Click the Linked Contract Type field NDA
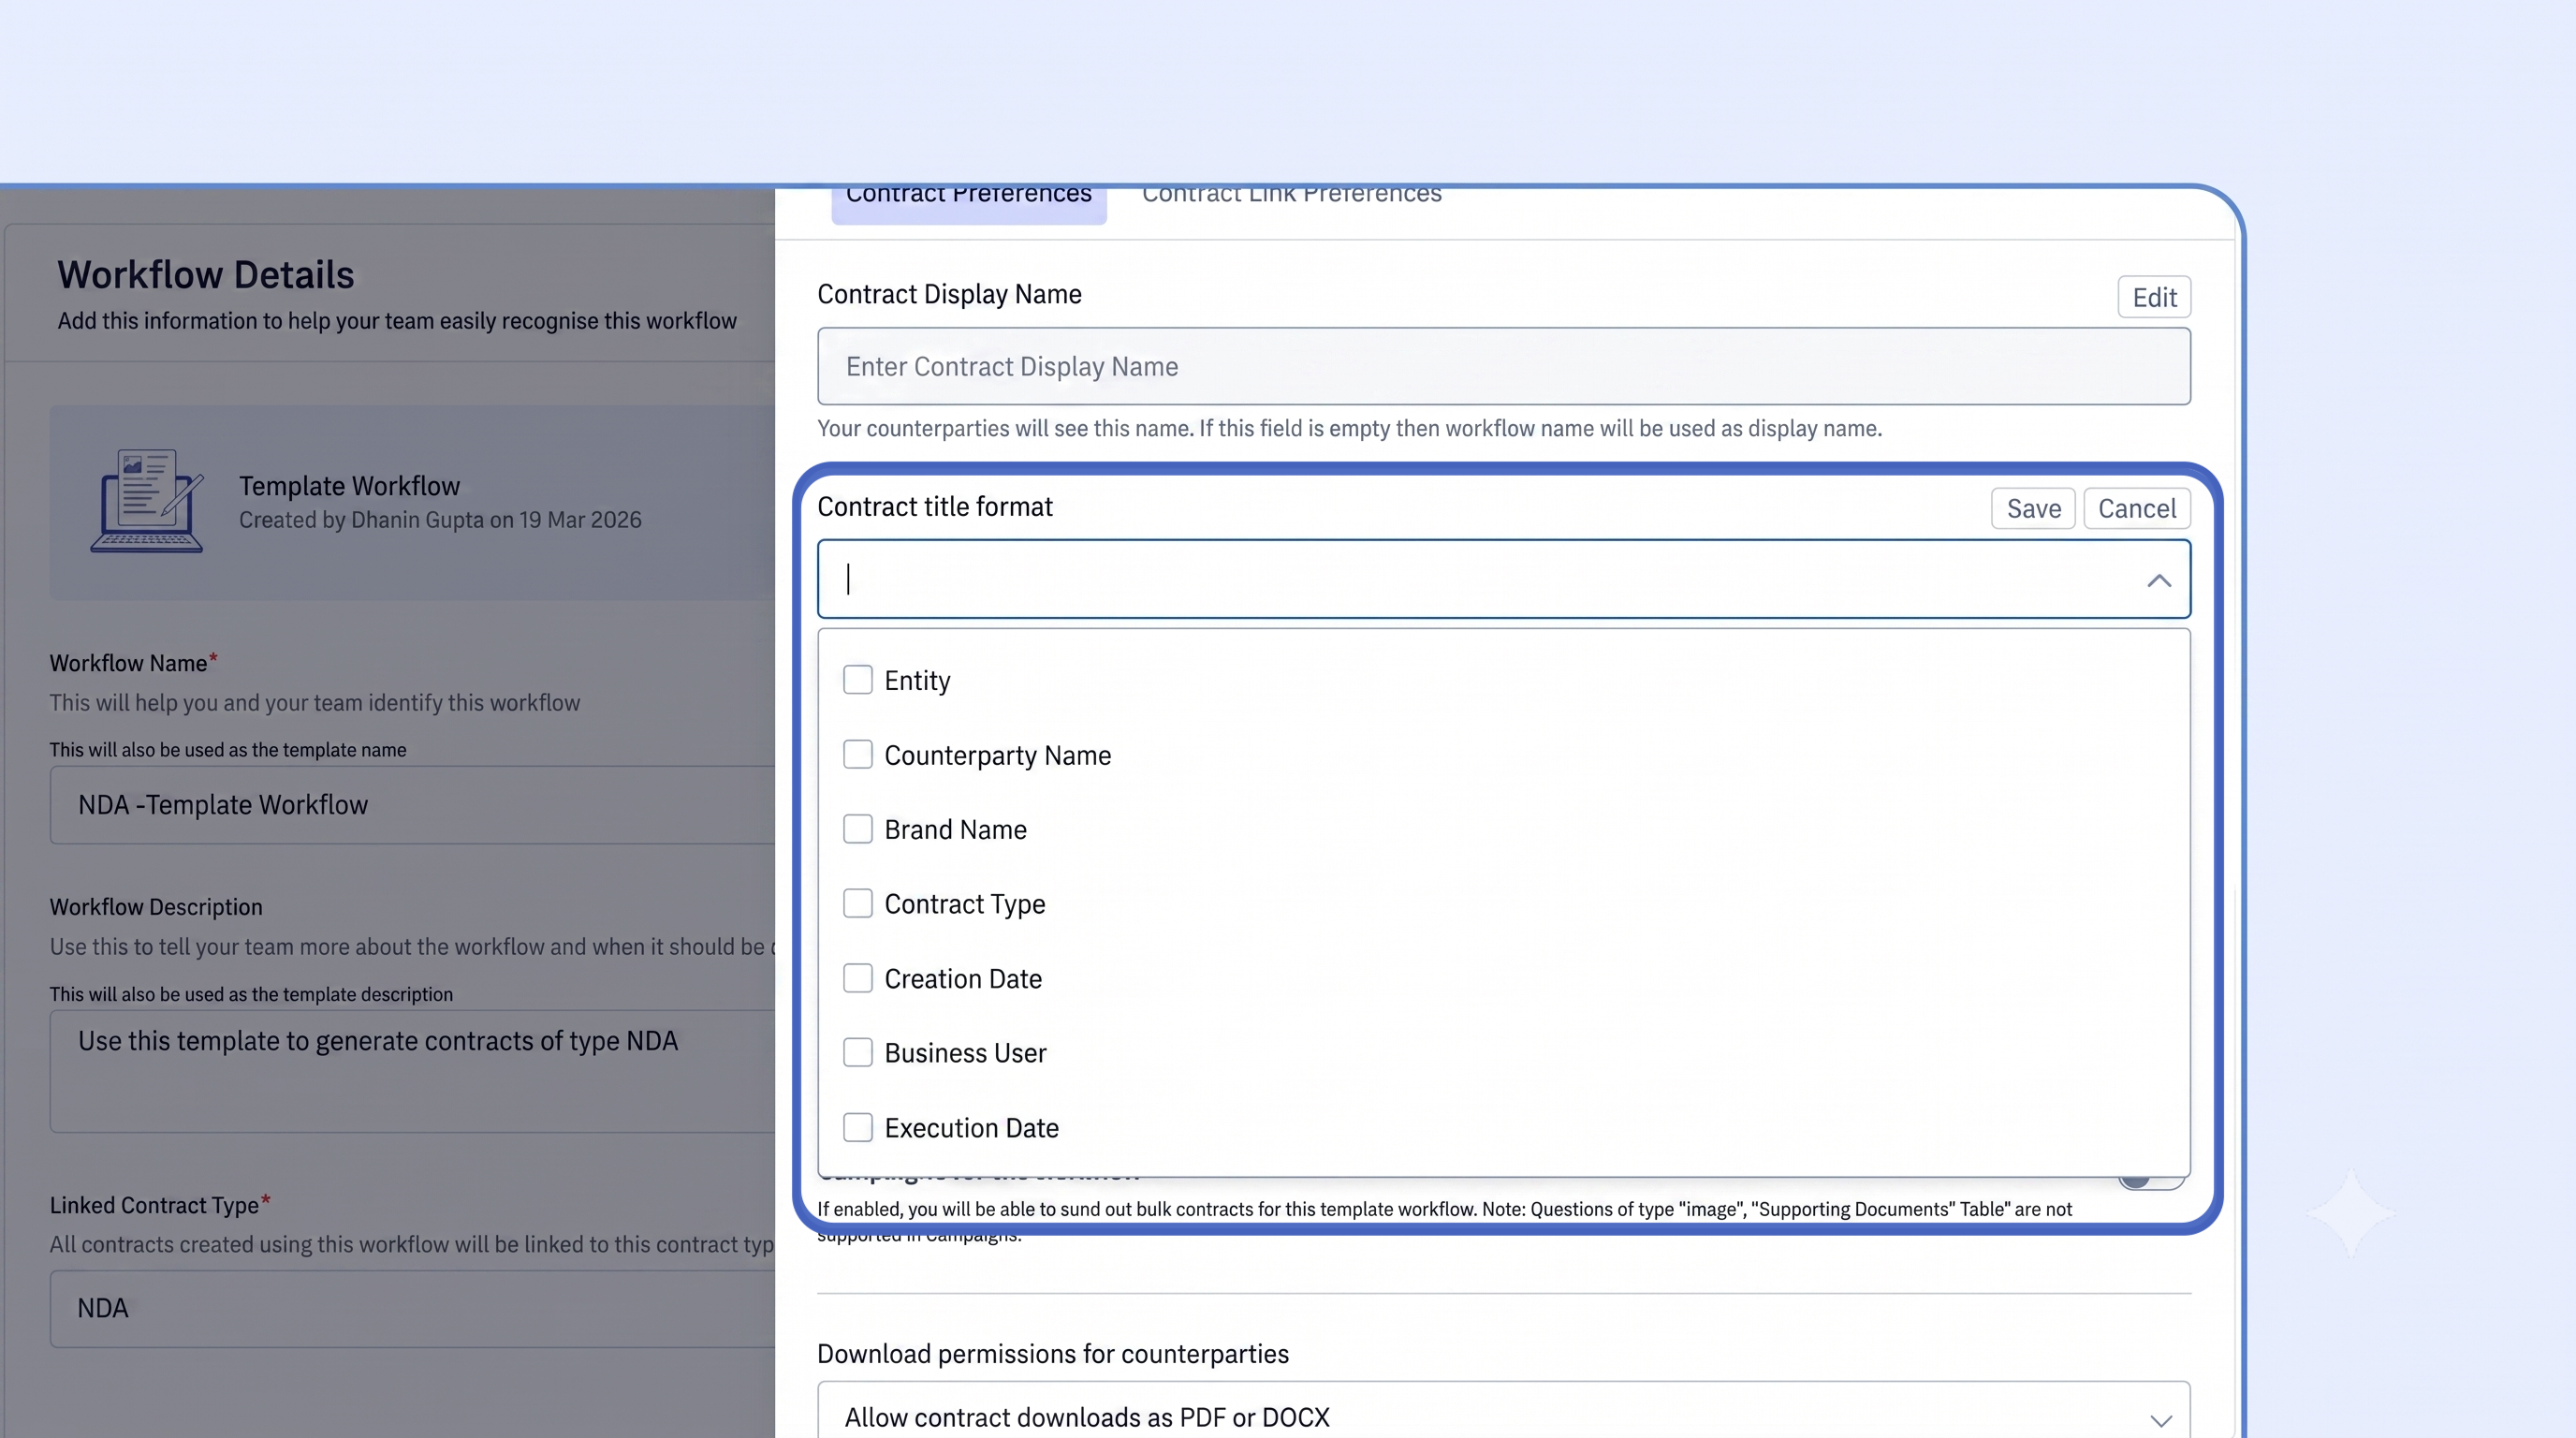 click(x=413, y=1309)
